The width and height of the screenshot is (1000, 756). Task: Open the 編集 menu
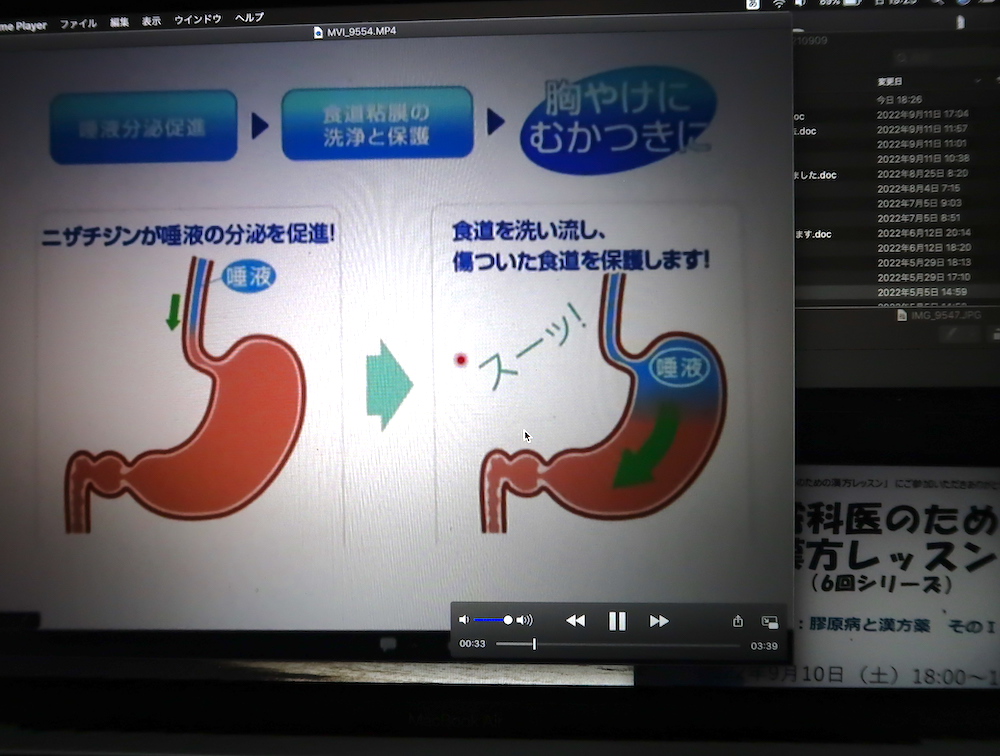pyautogui.click(x=119, y=21)
